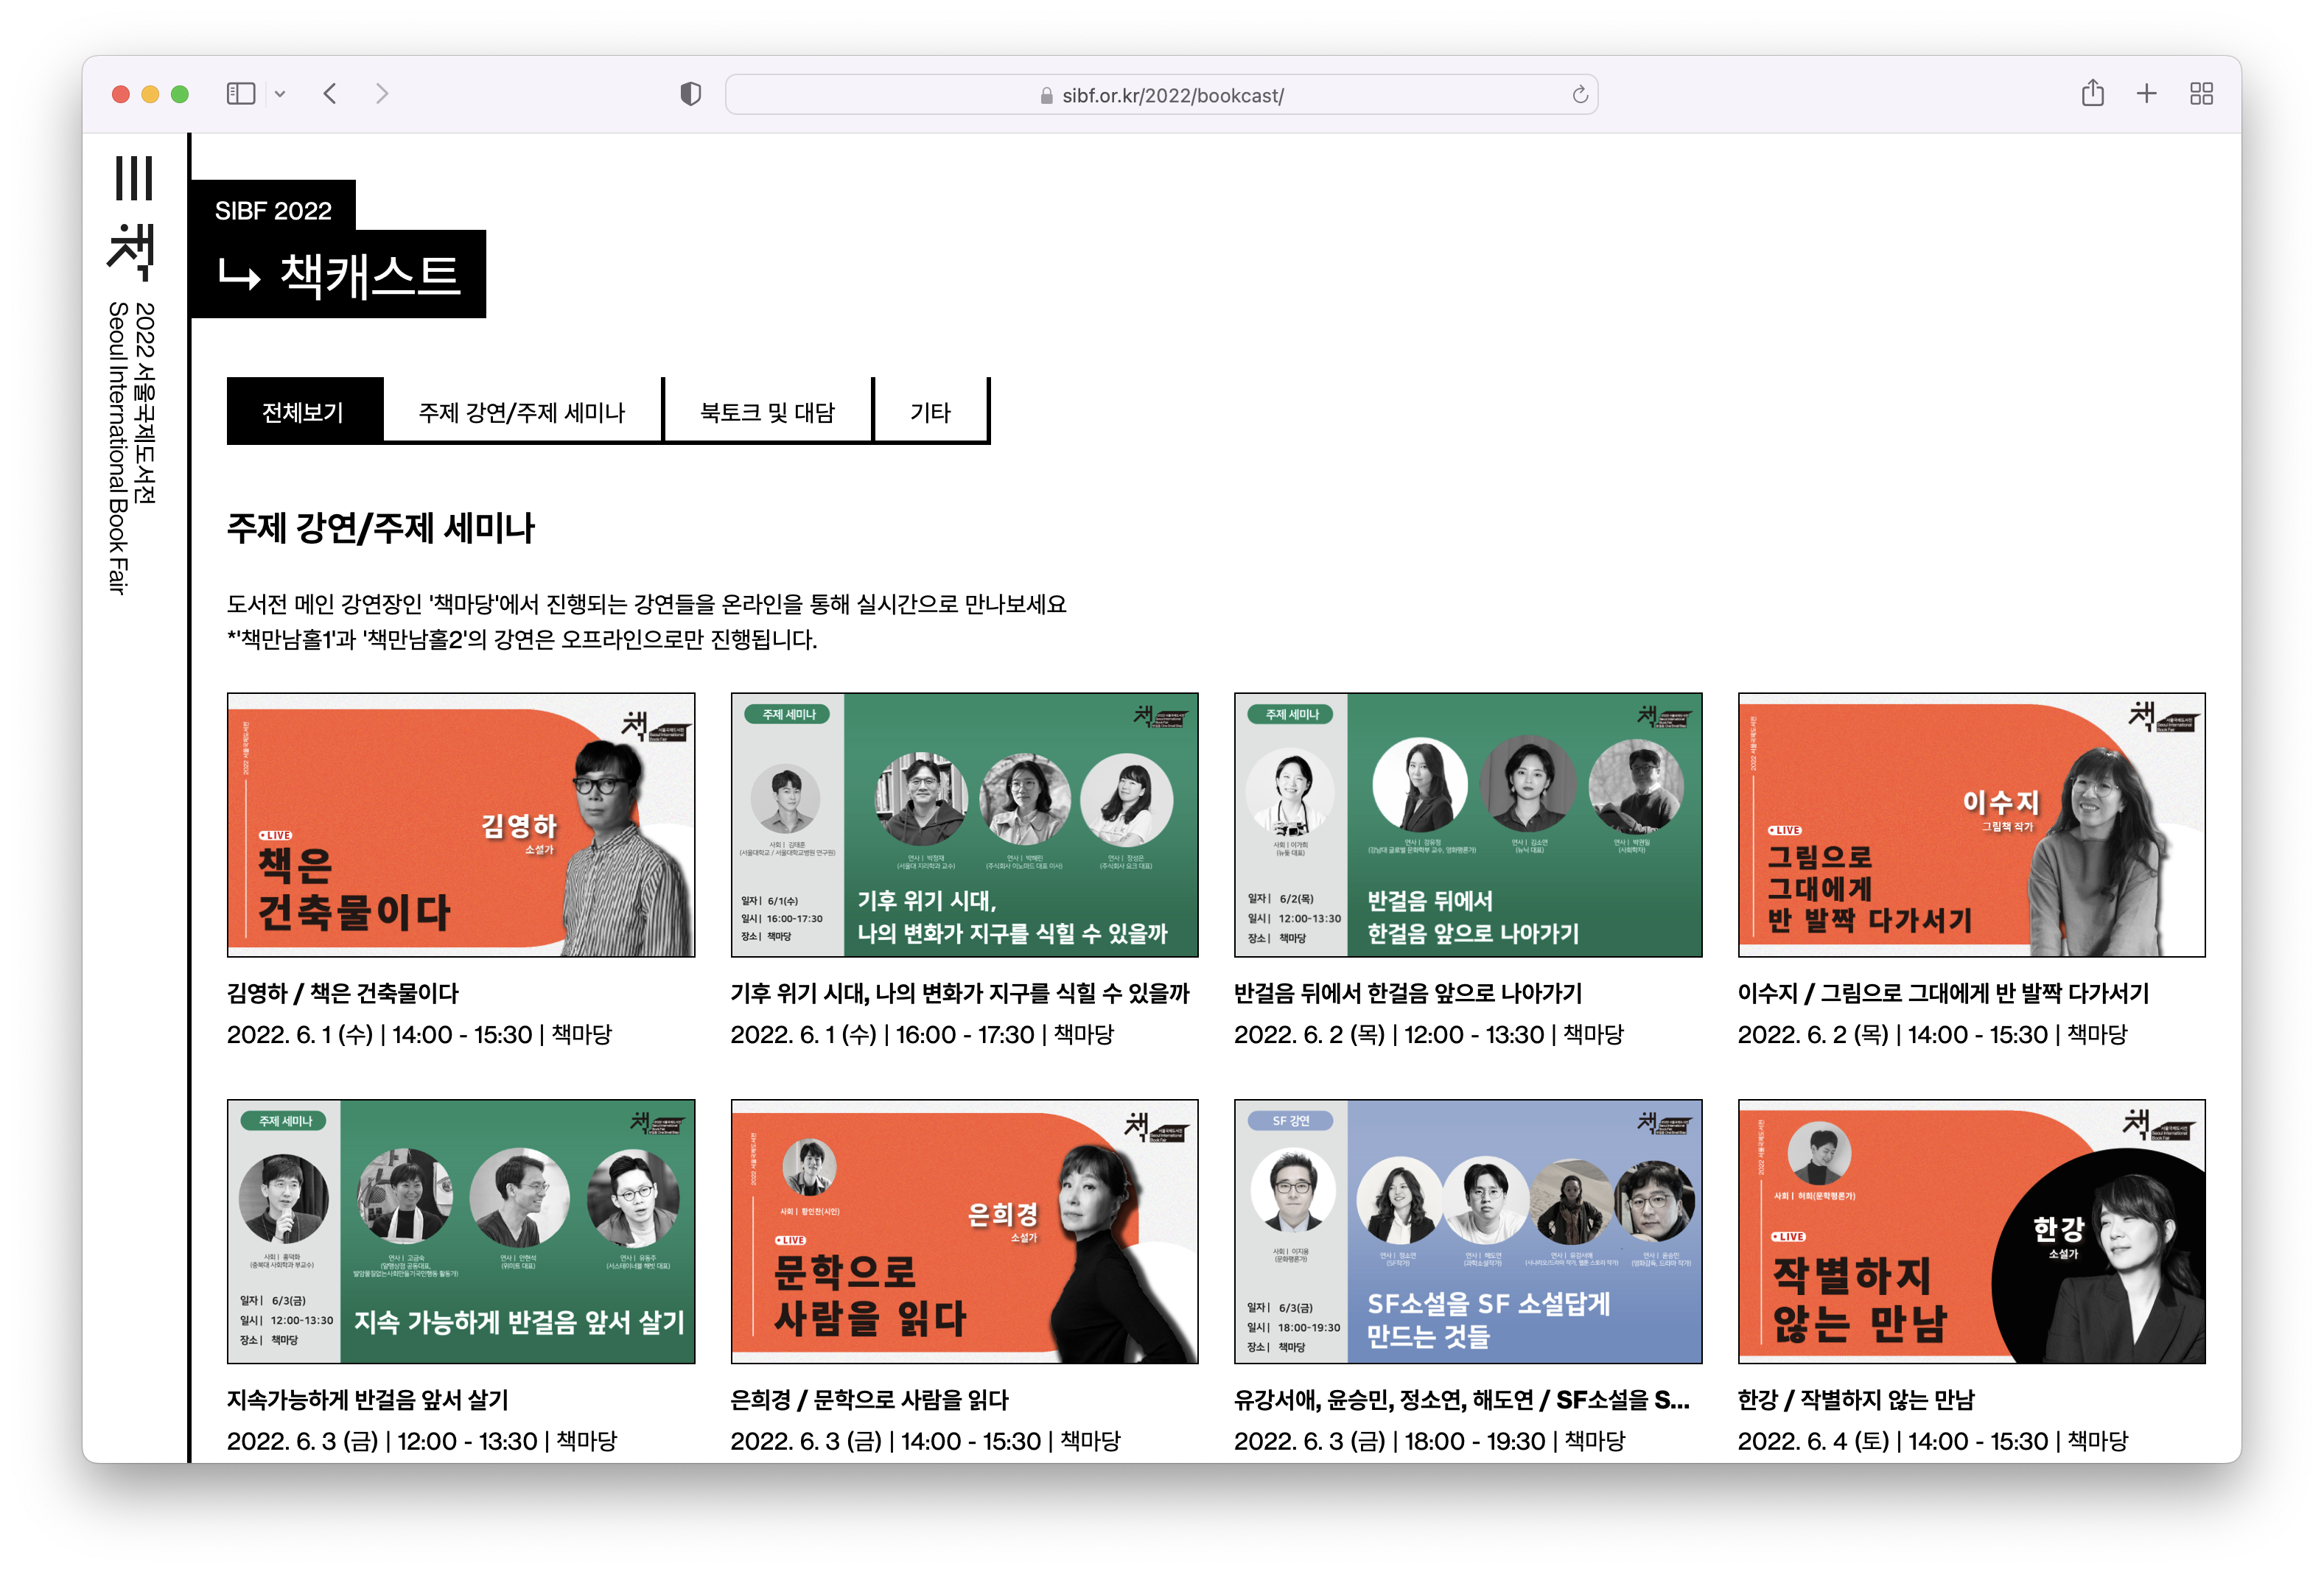This screenshot has height=1572, width=2324.
Task: Open a new tab with plus icon
Action: pyautogui.click(x=2146, y=94)
